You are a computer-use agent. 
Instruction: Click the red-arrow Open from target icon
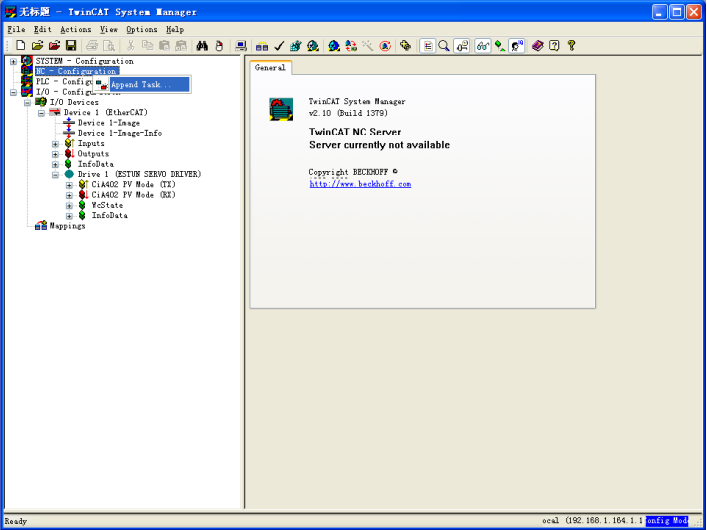tap(54, 46)
